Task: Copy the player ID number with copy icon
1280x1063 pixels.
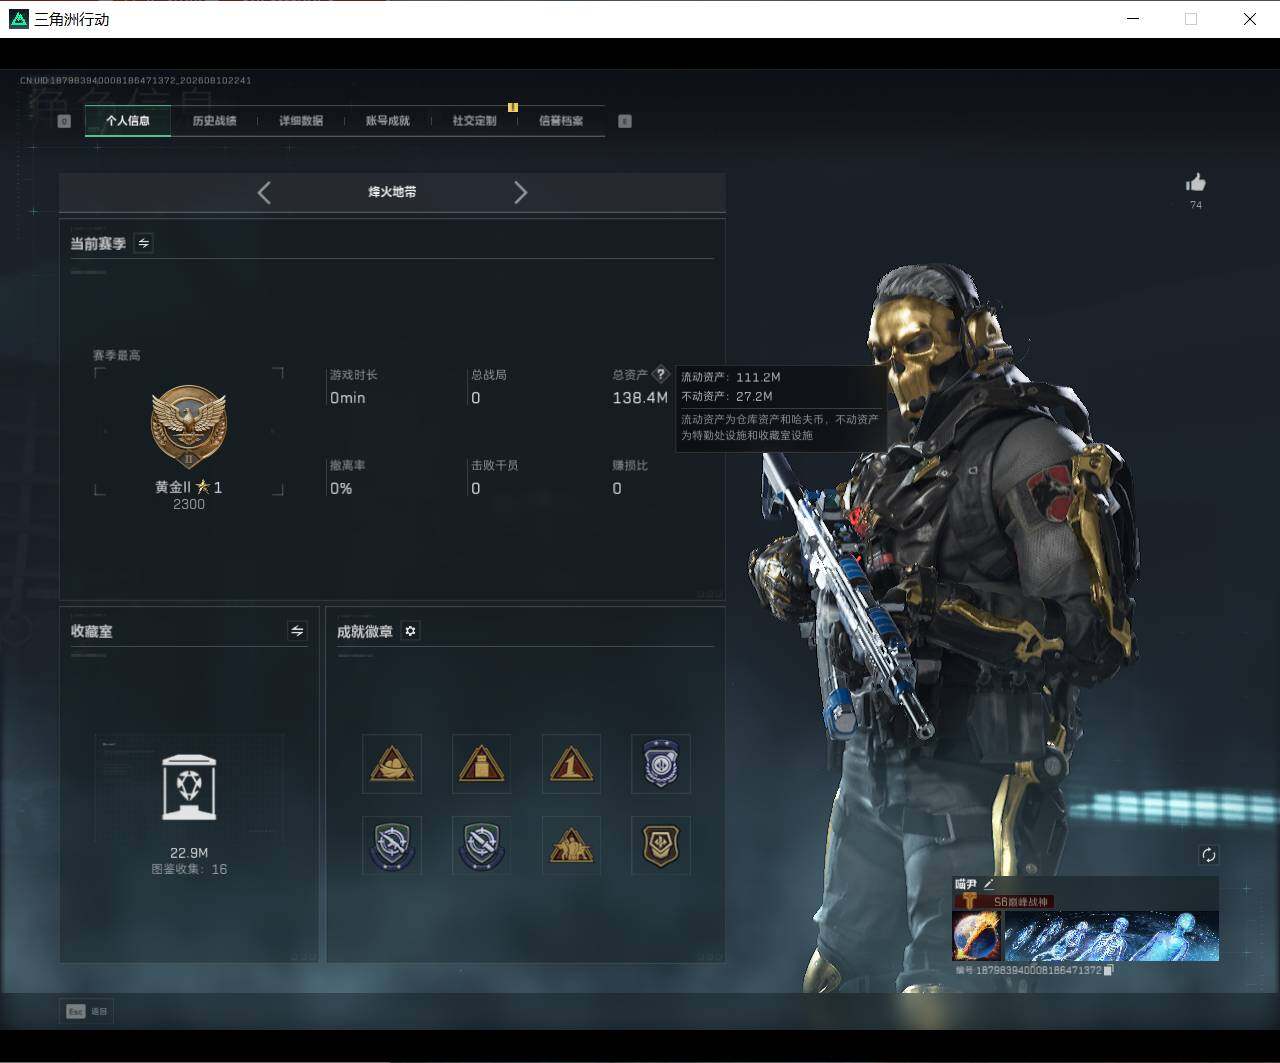Action: click(1108, 970)
